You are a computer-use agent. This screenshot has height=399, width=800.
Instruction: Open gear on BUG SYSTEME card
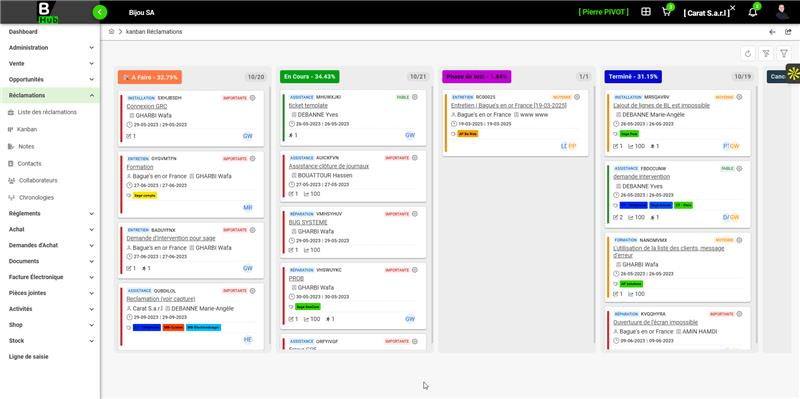click(x=415, y=214)
